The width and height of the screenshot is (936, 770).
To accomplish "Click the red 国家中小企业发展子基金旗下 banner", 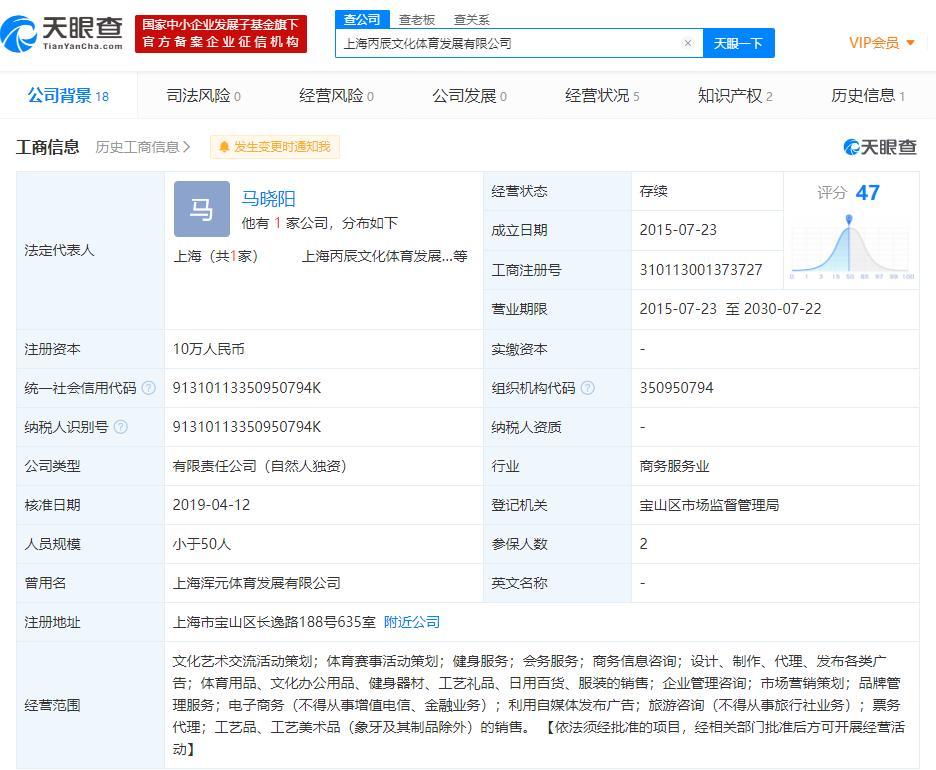I will [x=221, y=34].
